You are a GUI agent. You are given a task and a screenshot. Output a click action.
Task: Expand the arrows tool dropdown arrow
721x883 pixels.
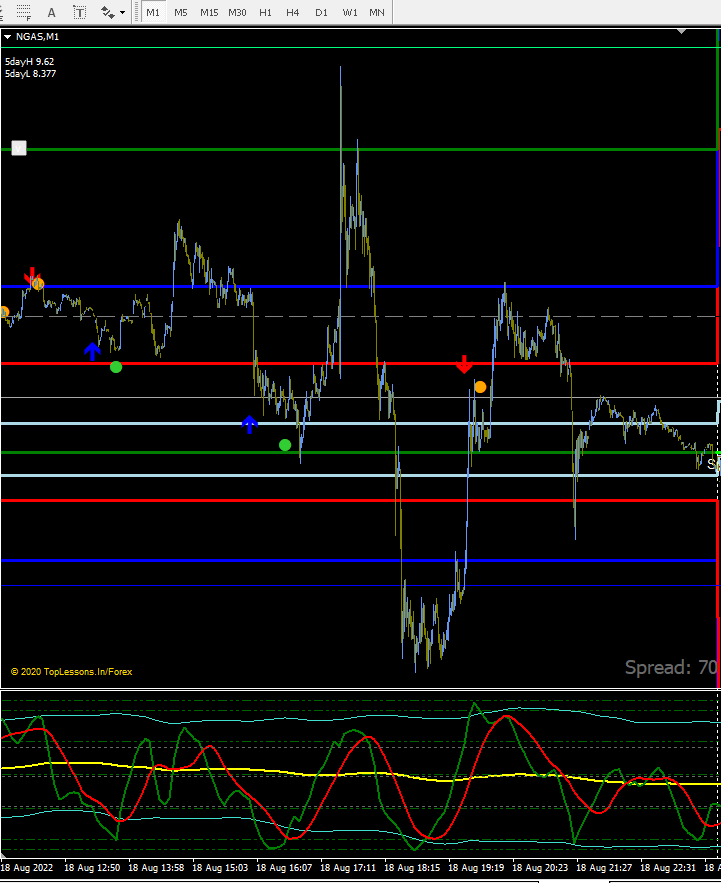(x=123, y=12)
